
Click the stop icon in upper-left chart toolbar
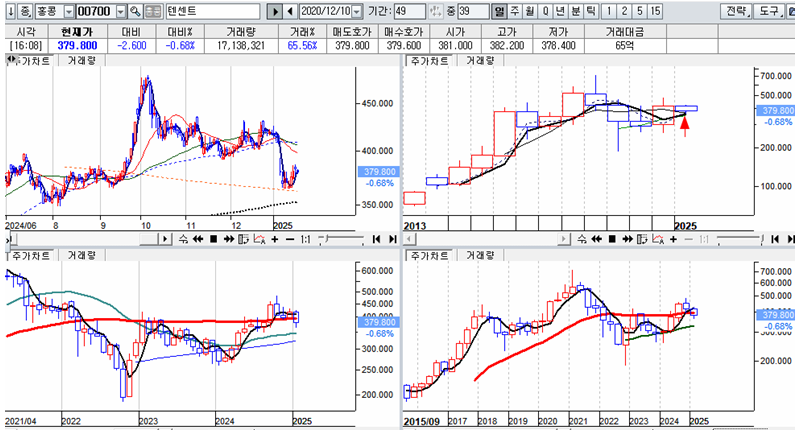tap(213, 239)
